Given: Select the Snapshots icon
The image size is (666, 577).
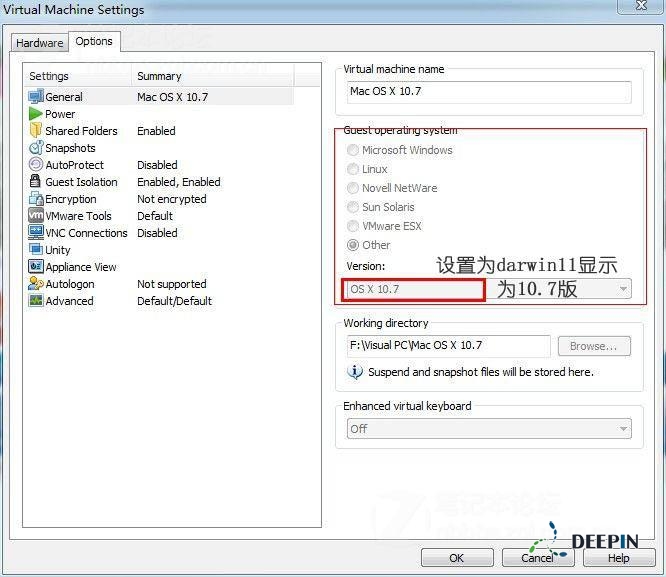Looking at the screenshot, I should point(36,148).
